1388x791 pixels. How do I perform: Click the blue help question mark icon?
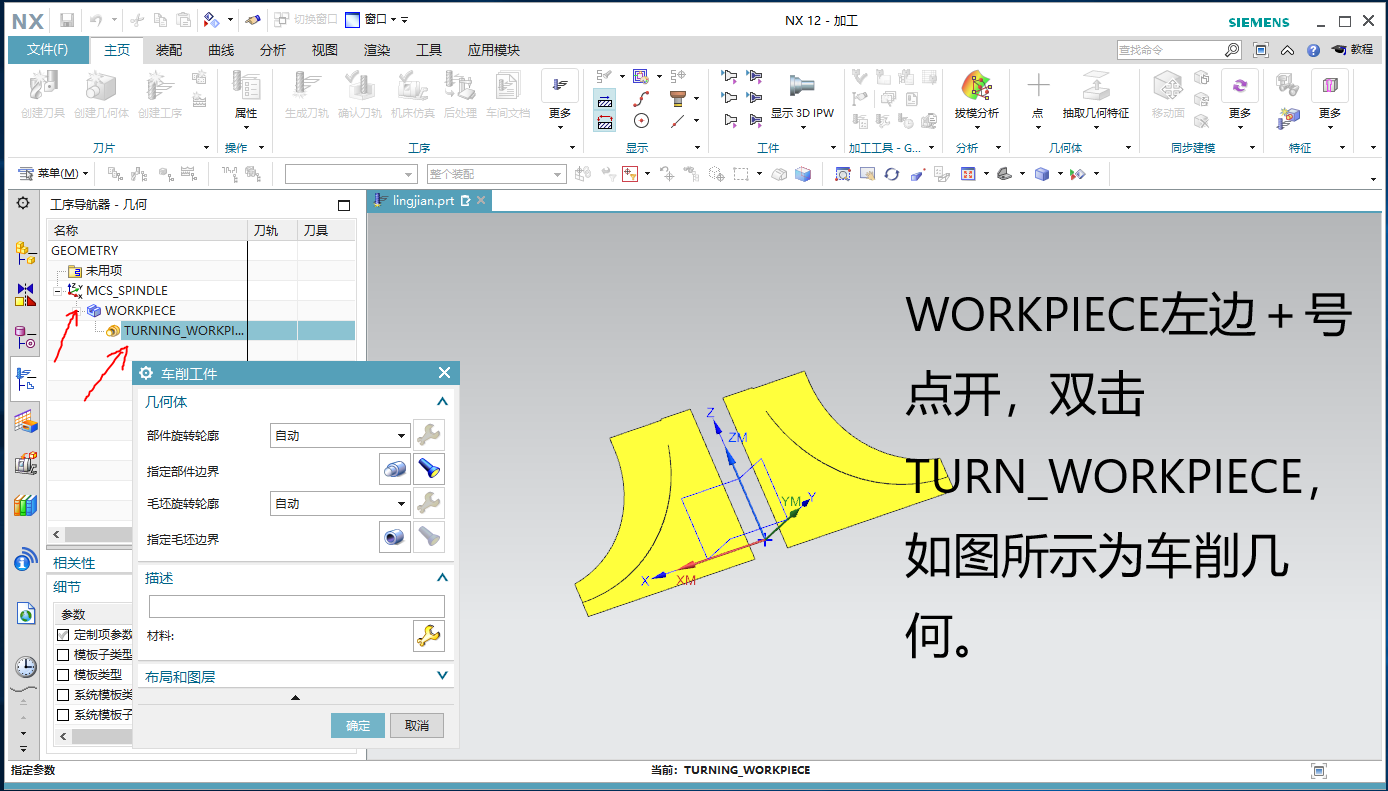tap(1313, 50)
